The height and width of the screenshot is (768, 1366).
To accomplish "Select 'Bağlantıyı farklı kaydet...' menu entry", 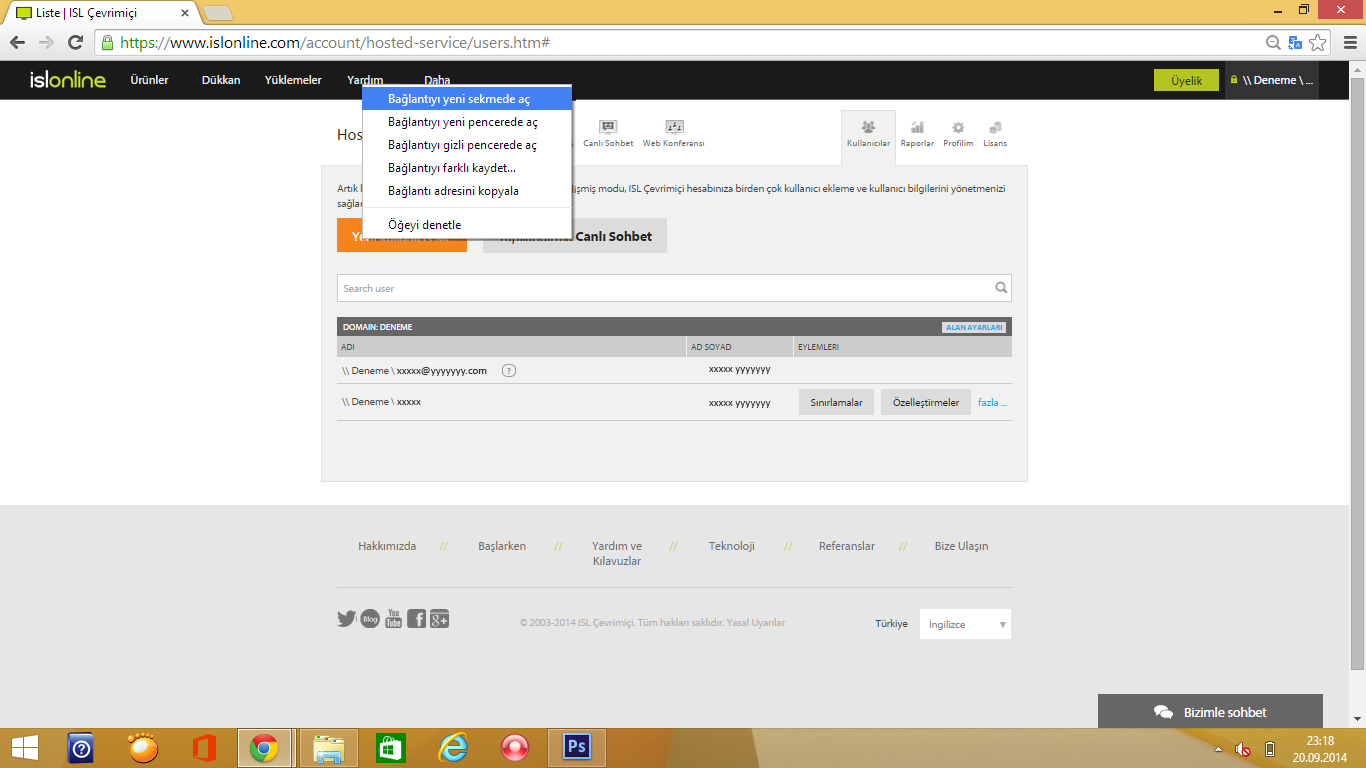I will (x=467, y=168).
